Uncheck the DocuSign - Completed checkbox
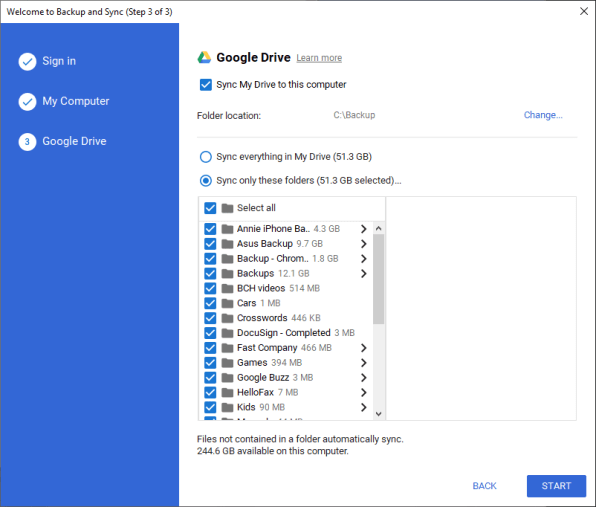 click(x=210, y=333)
